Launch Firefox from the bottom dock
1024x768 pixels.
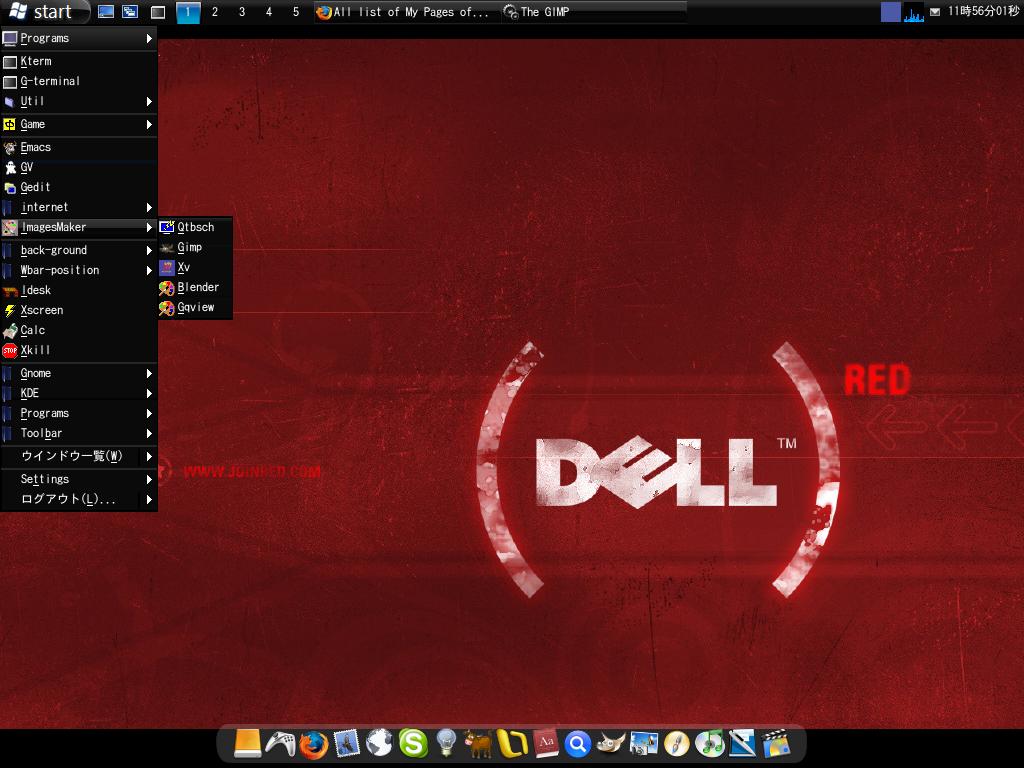[x=313, y=743]
